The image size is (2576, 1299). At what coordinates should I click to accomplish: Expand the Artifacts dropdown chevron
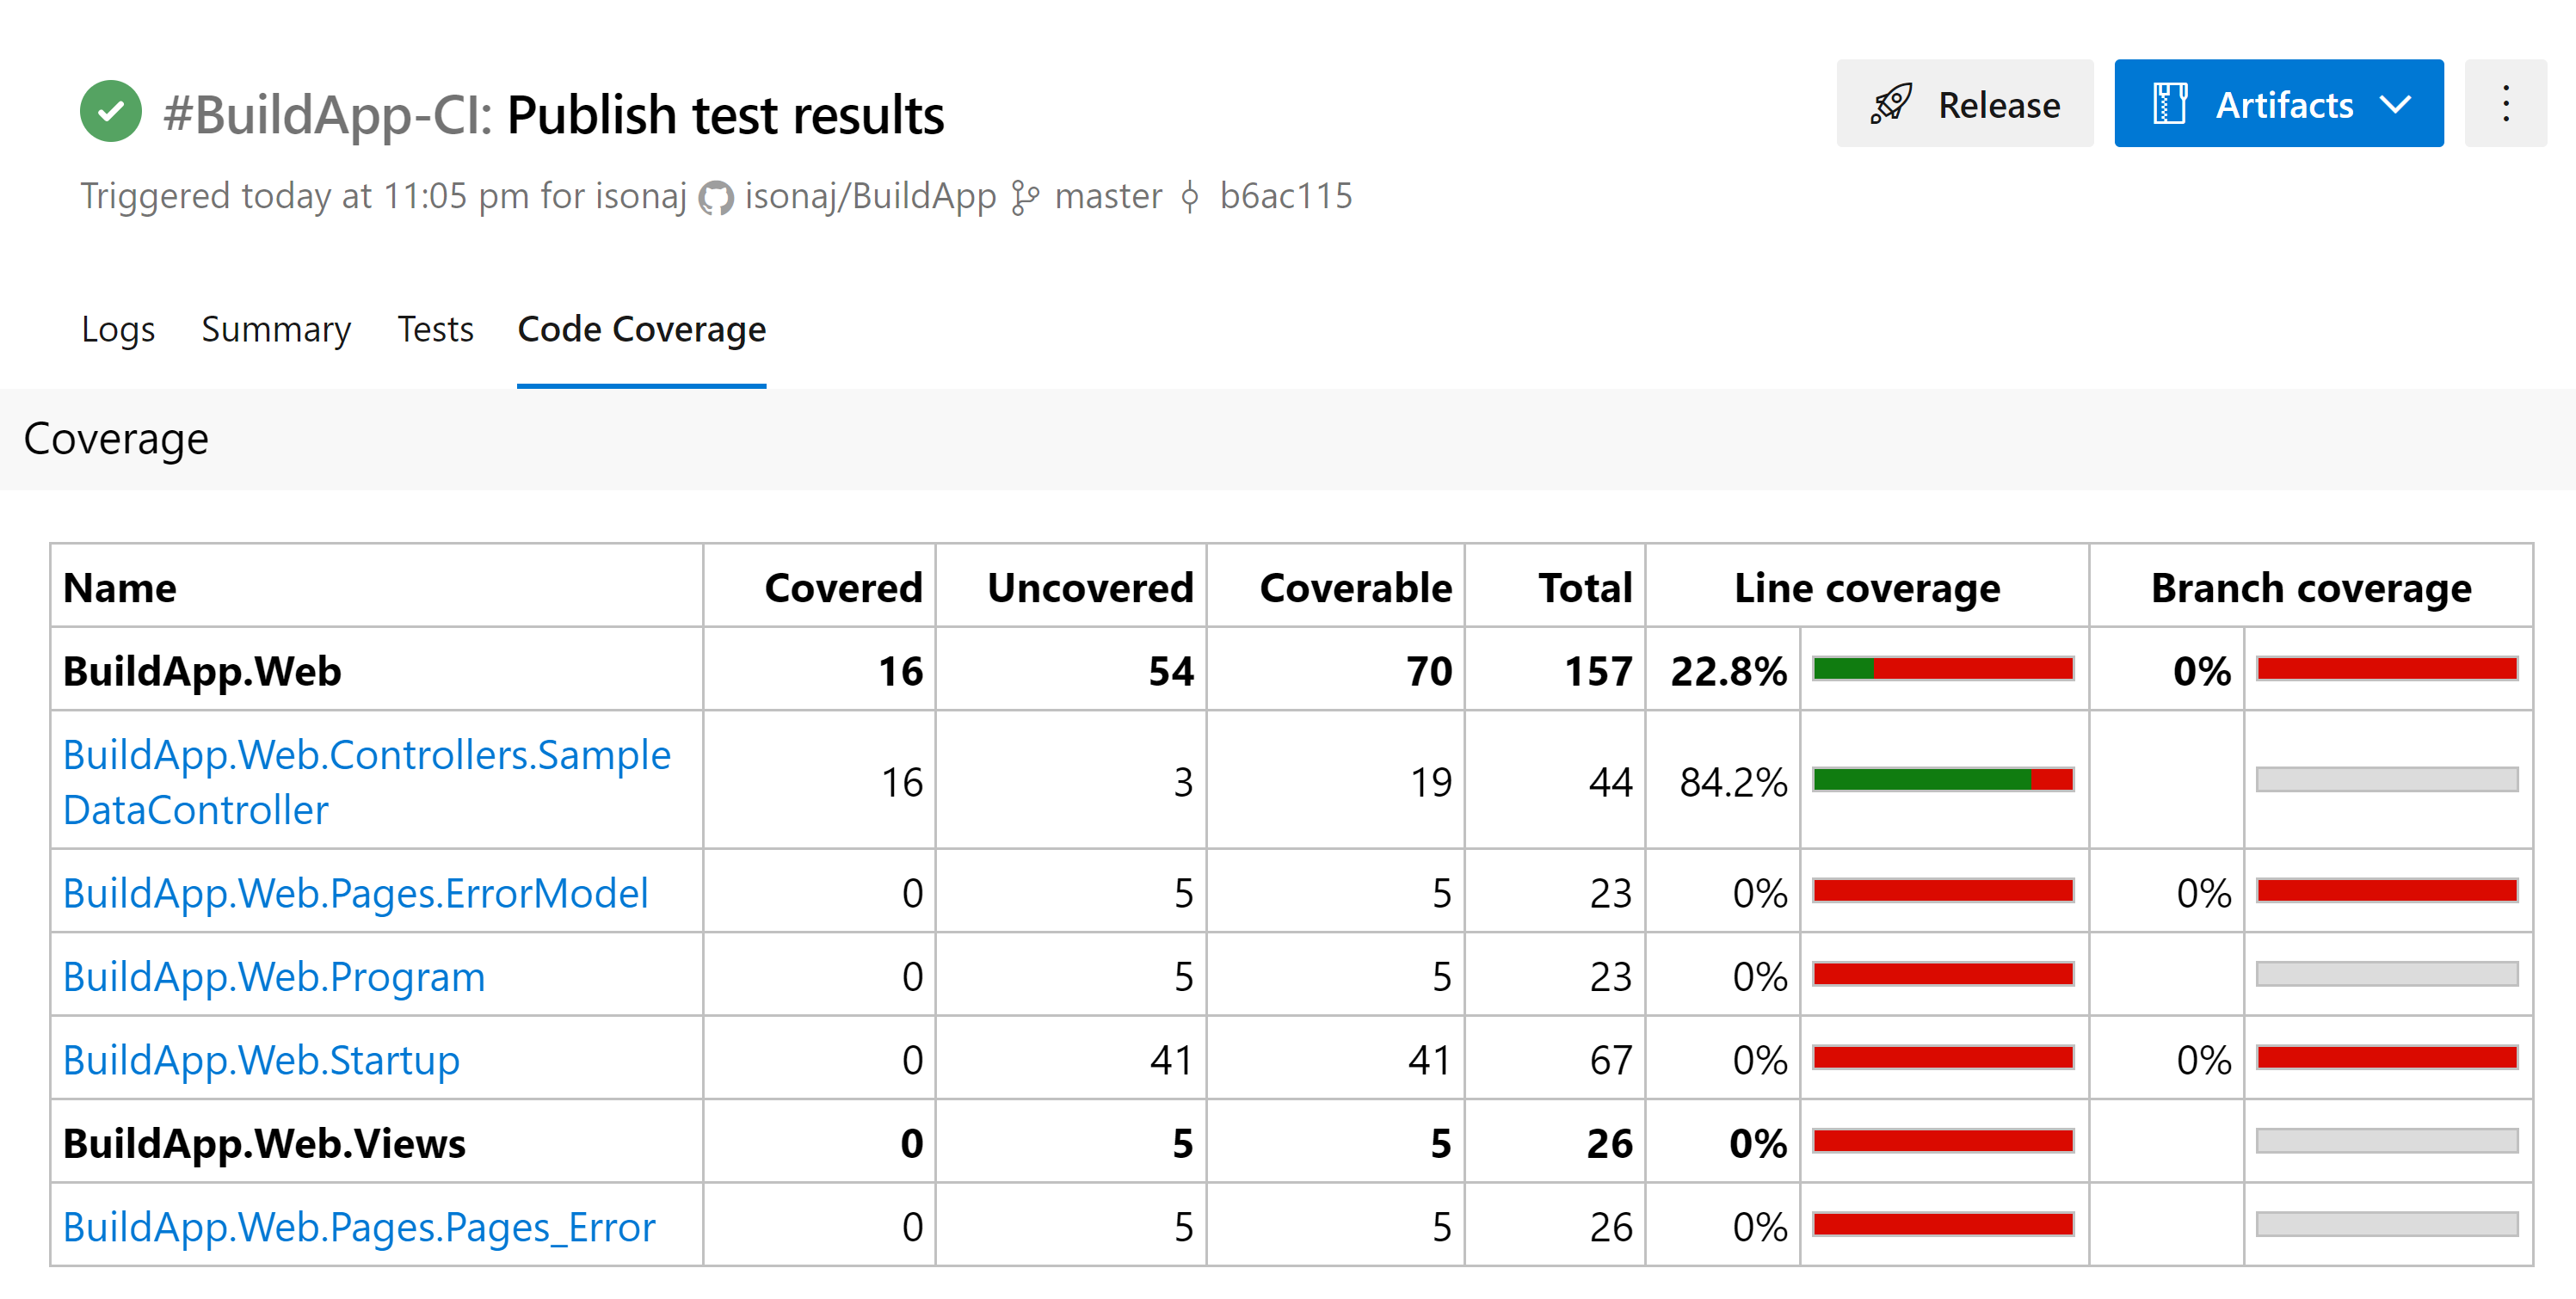[2397, 104]
